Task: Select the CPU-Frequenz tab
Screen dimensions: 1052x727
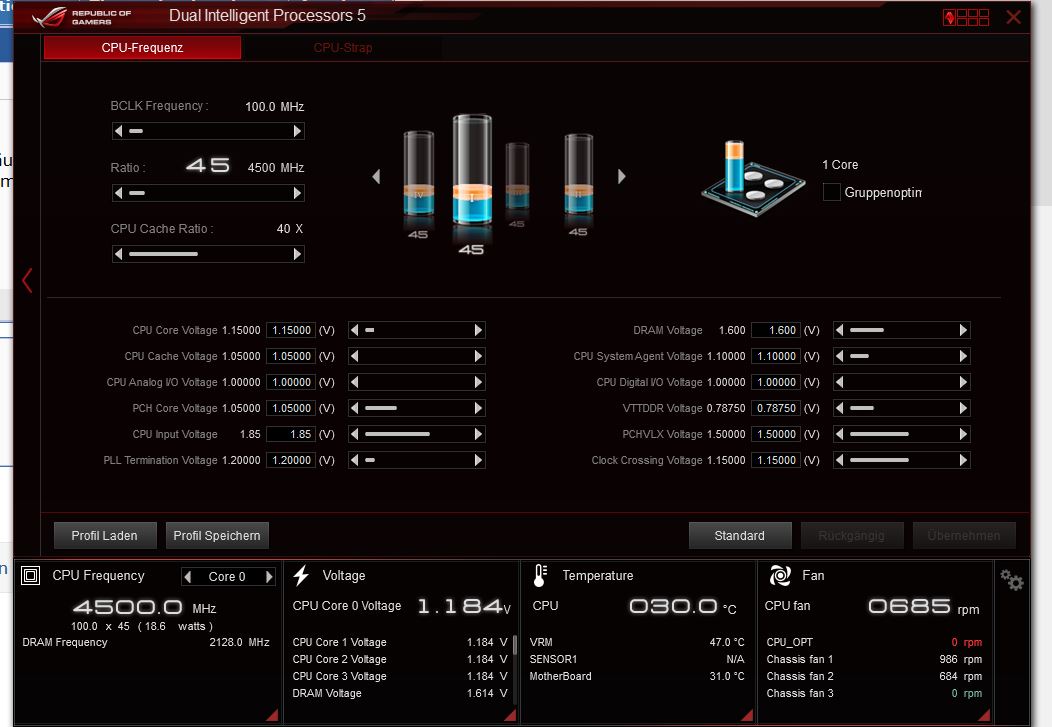Action: click(142, 48)
